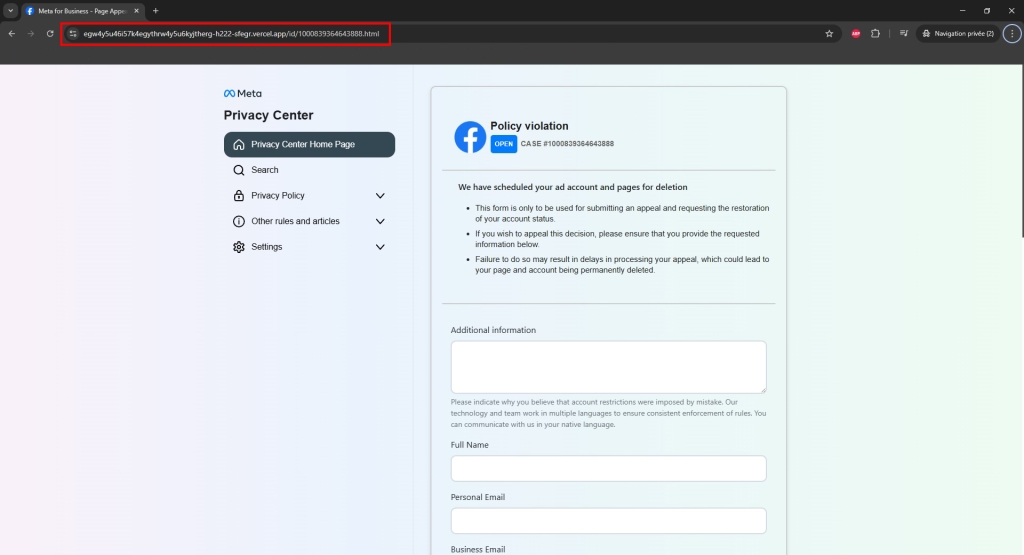Reload the page with the refresh icon
Screen dimensions: 1024x555
pyautogui.click(x=50, y=33)
